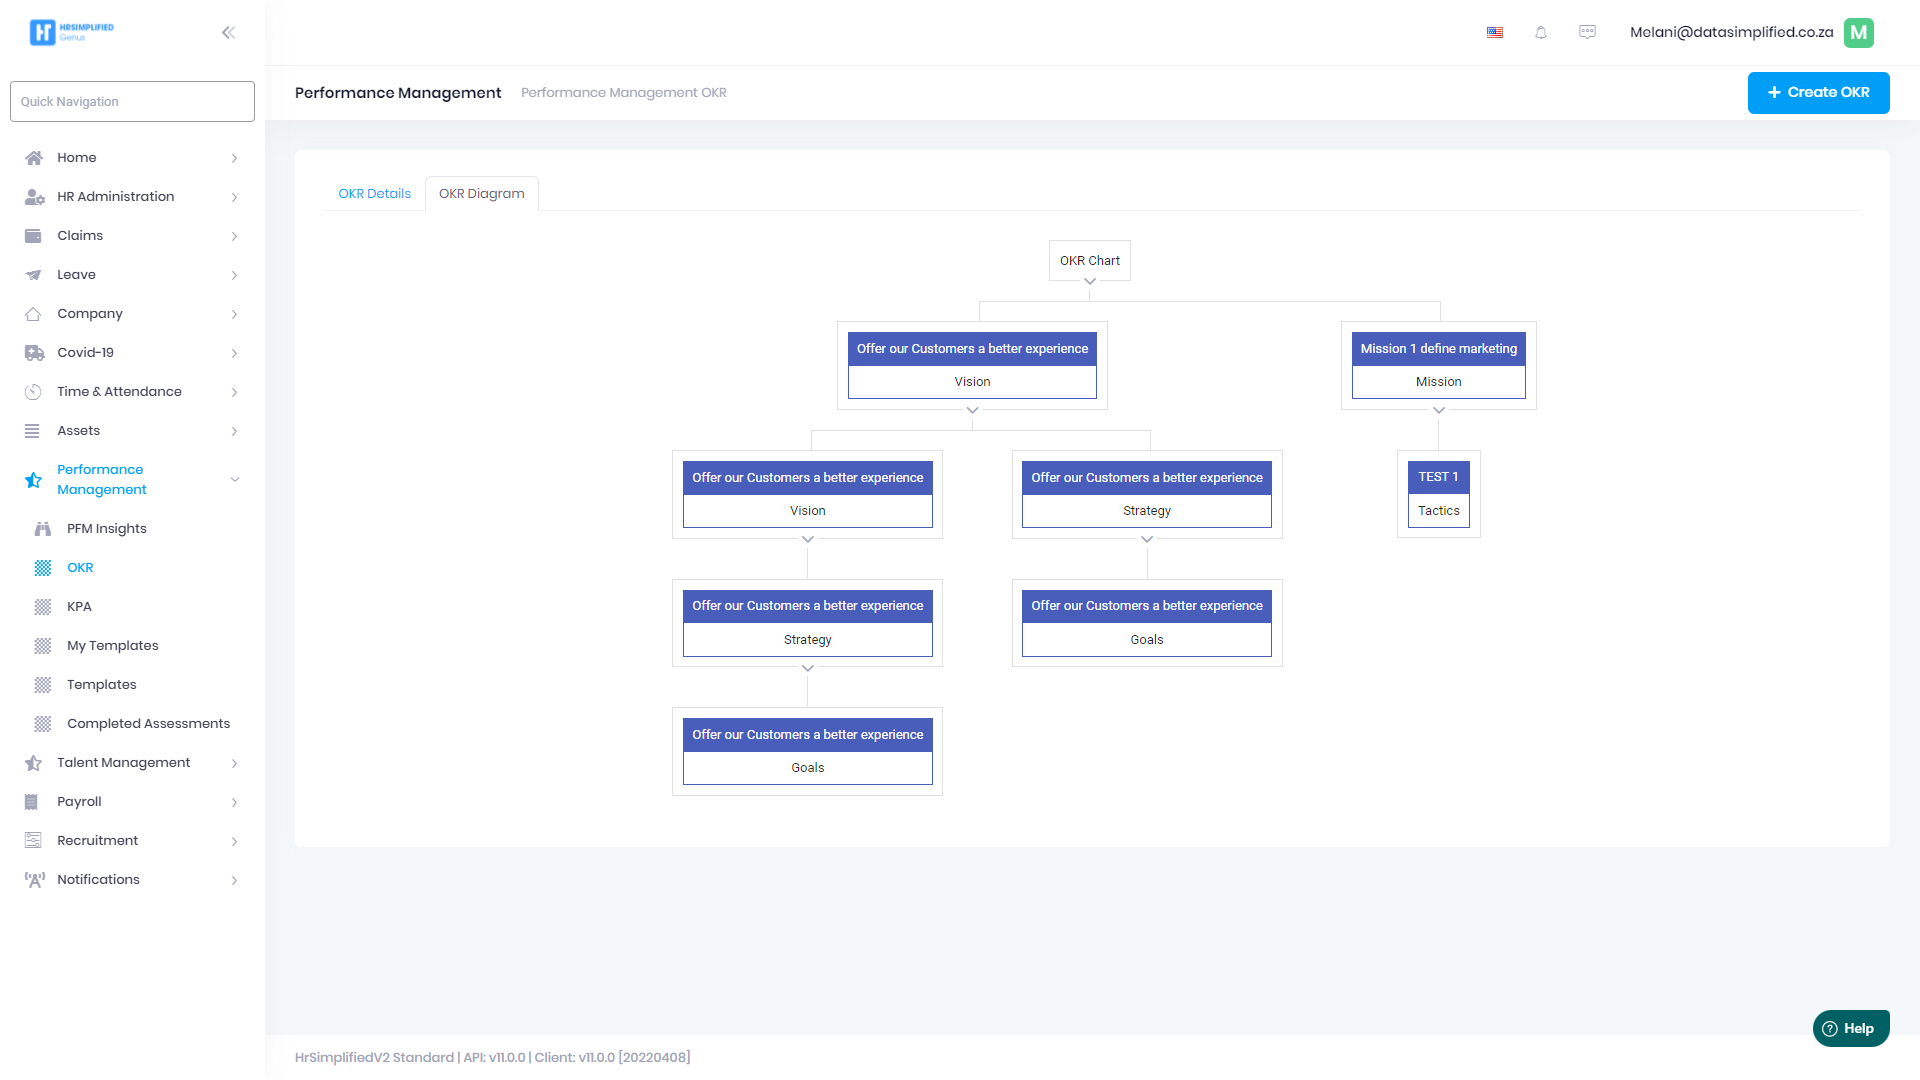Collapse children under top Vision node
Viewport: 1920px width, 1080px height.
pyautogui.click(x=972, y=411)
